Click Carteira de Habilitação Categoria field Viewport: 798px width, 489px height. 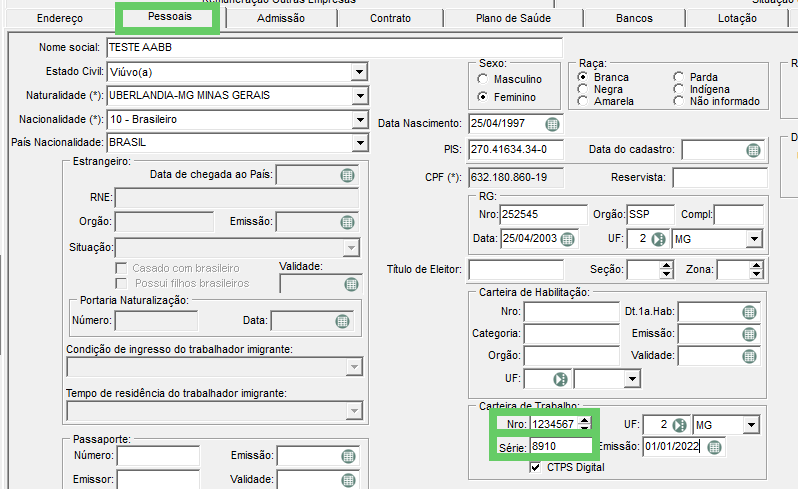(572, 334)
